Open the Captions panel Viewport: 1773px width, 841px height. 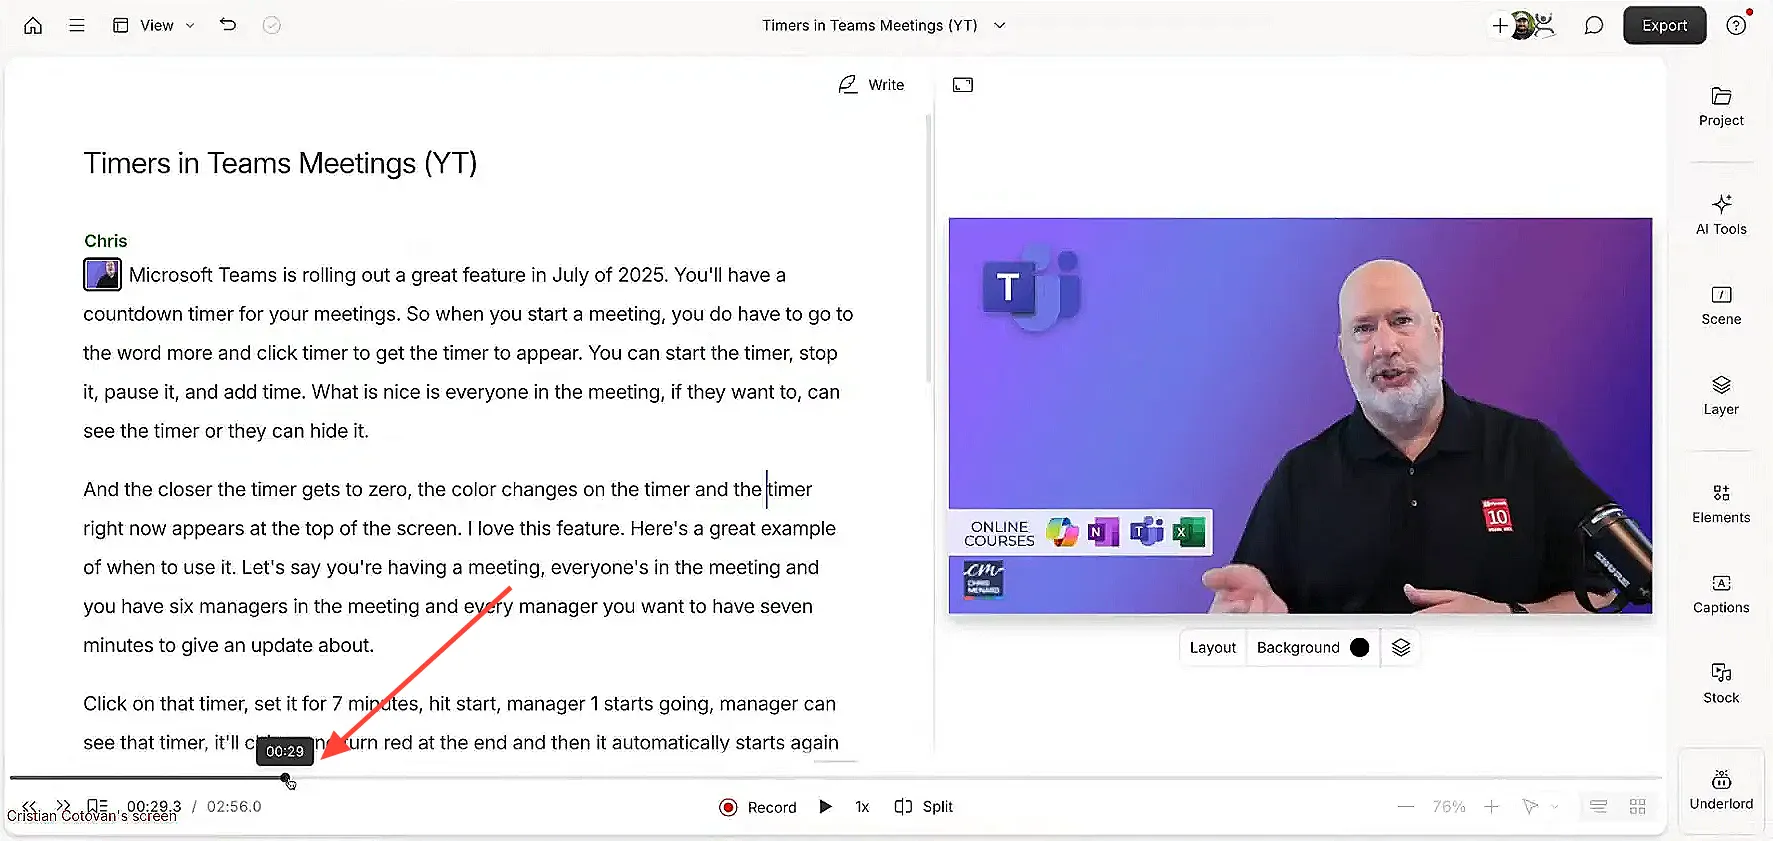tap(1721, 593)
